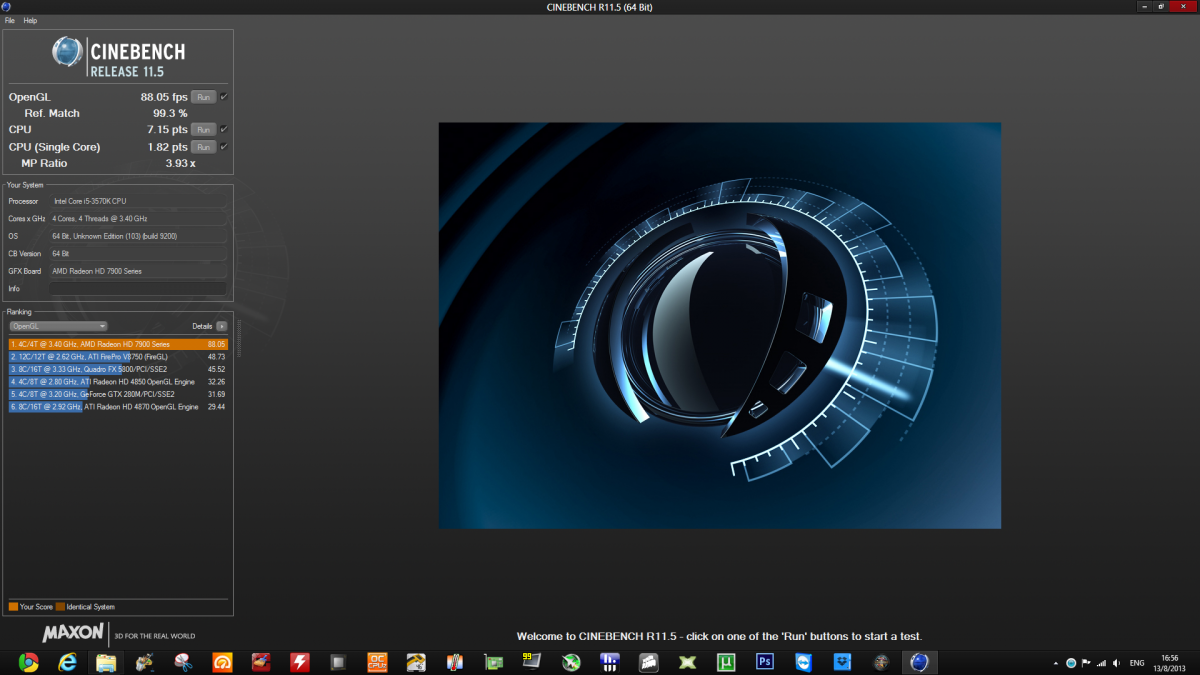The image size is (1200, 675).
Task: Click the OpenGL 88.05 fps score
Action: click(x=164, y=97)
